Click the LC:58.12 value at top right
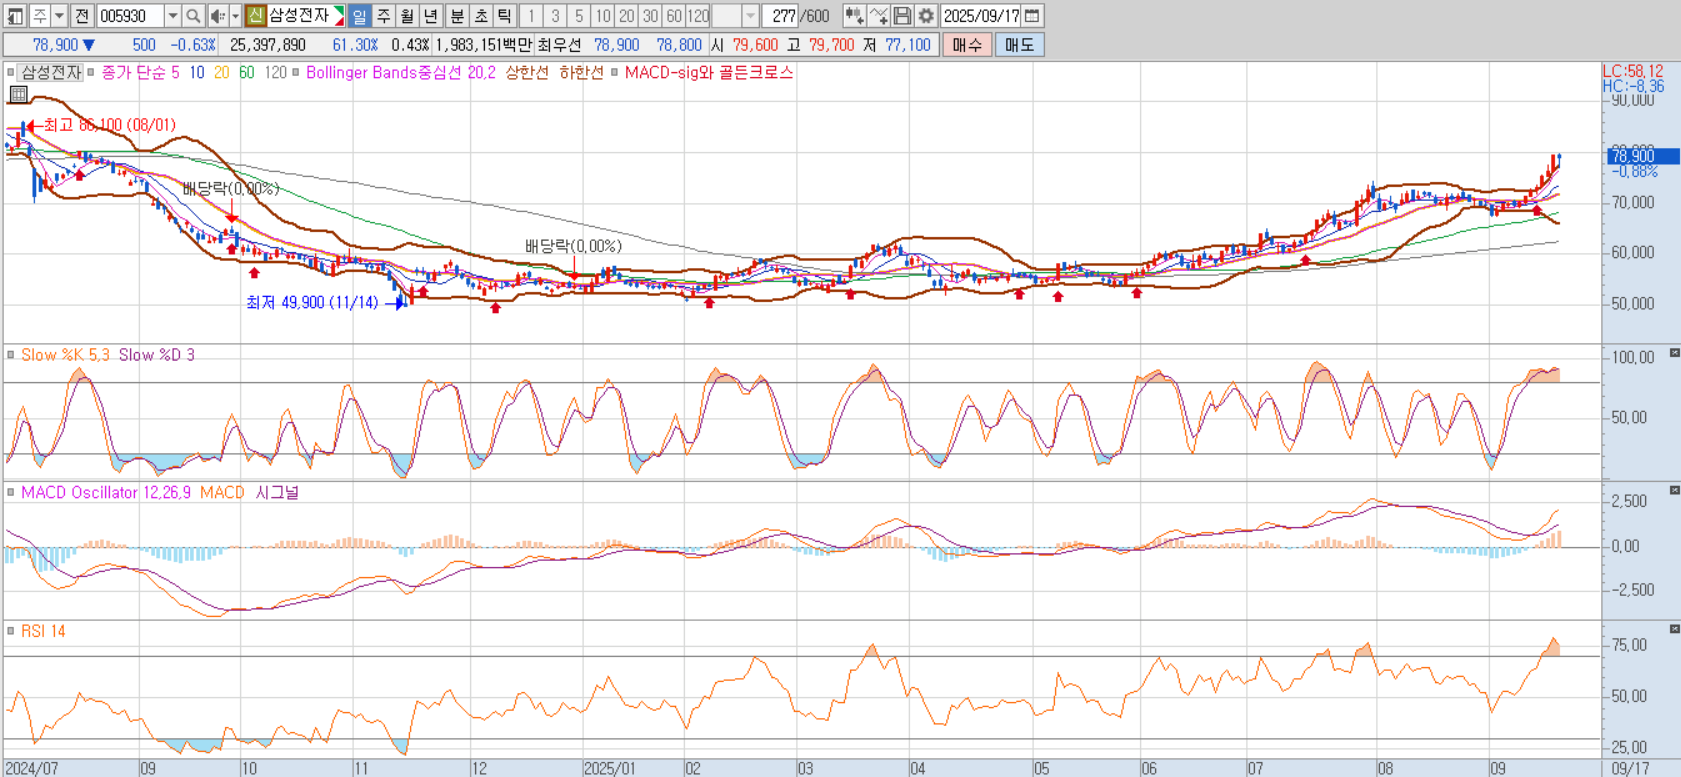The width and height of the screenshot is (1681, 777). click(1633, 71)
